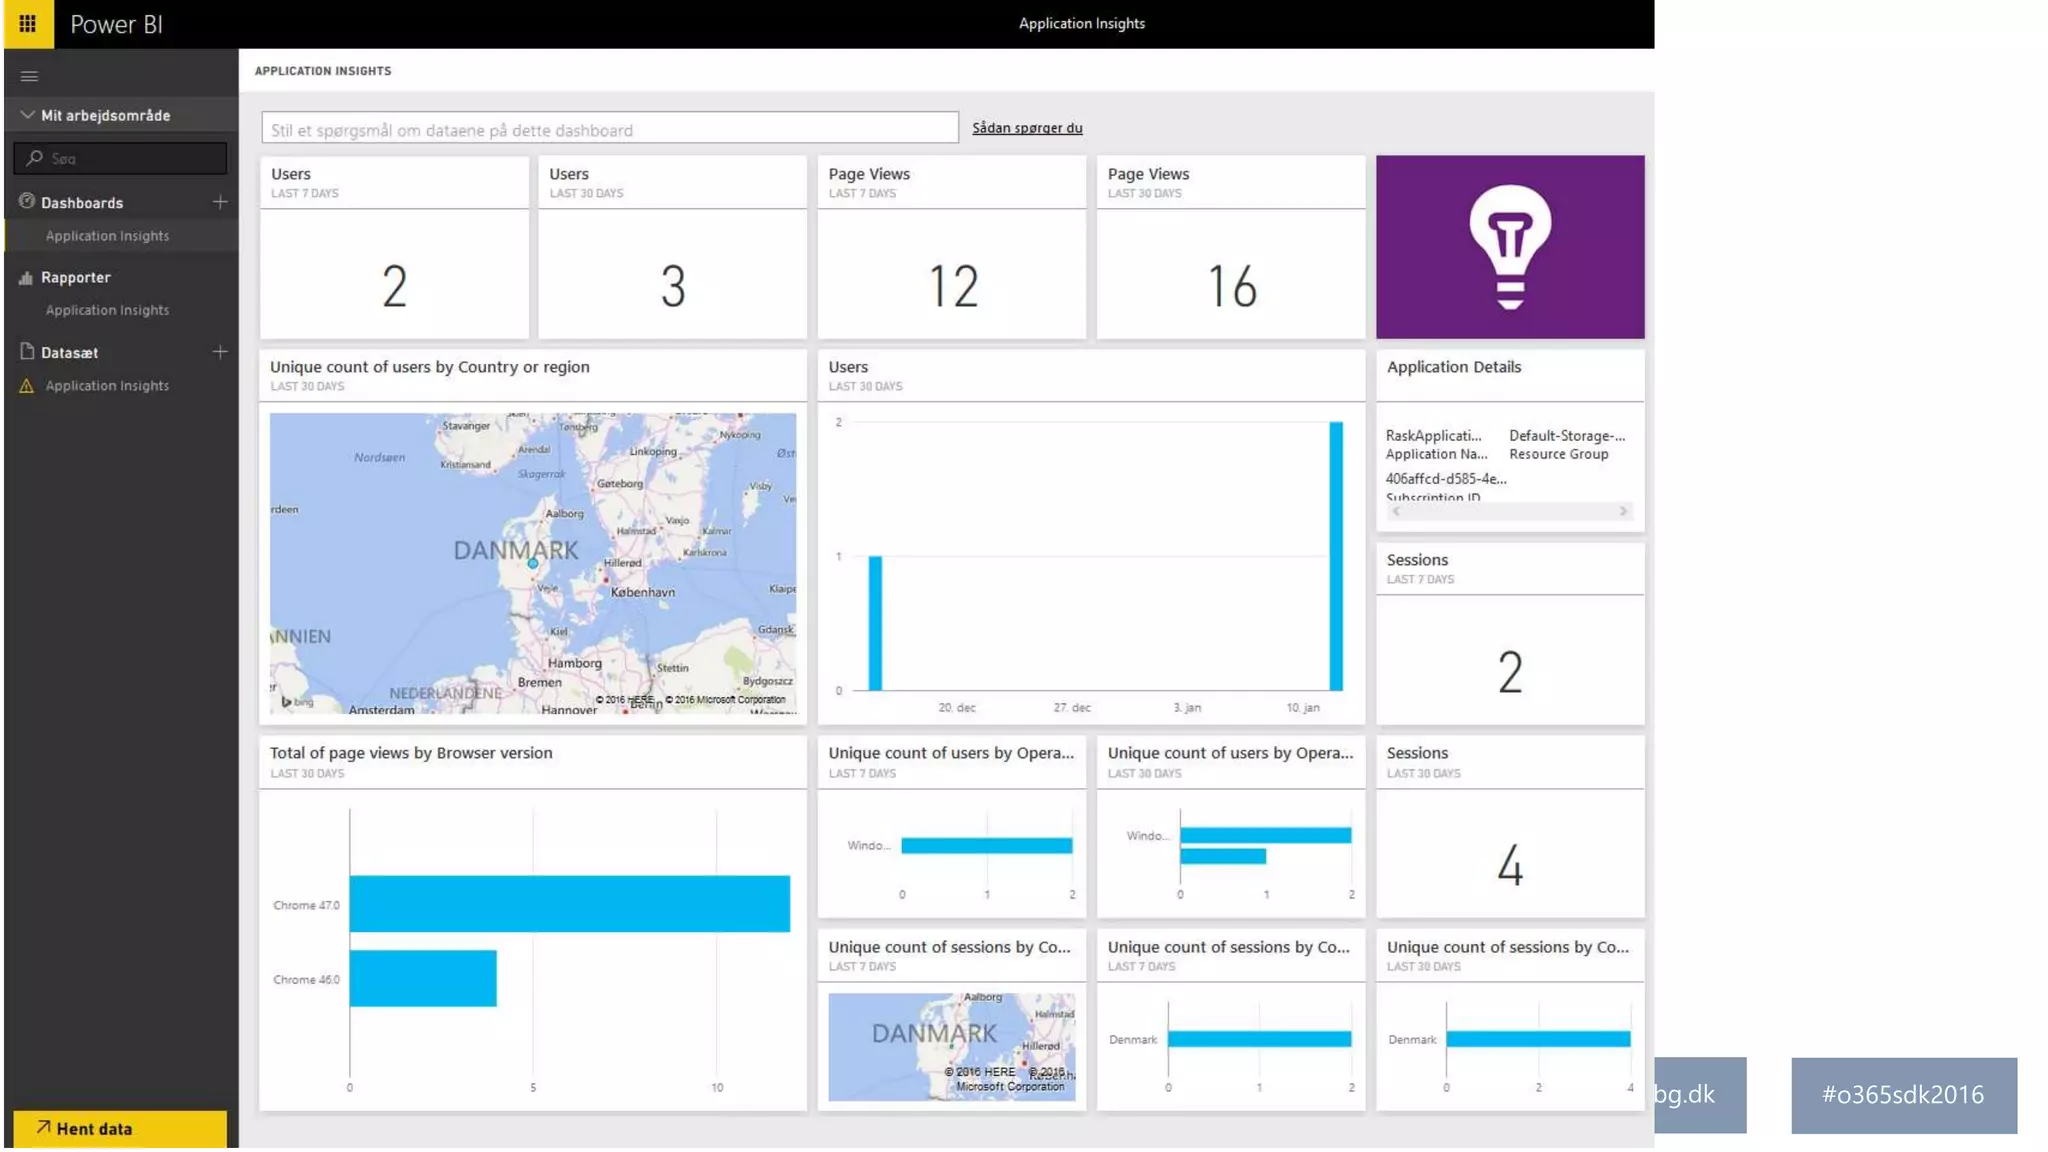The width and height of the screenshot is (2048, 1152).
Task: Click scroll left arrow in Application Details
Action: [x=1396, y=511]
